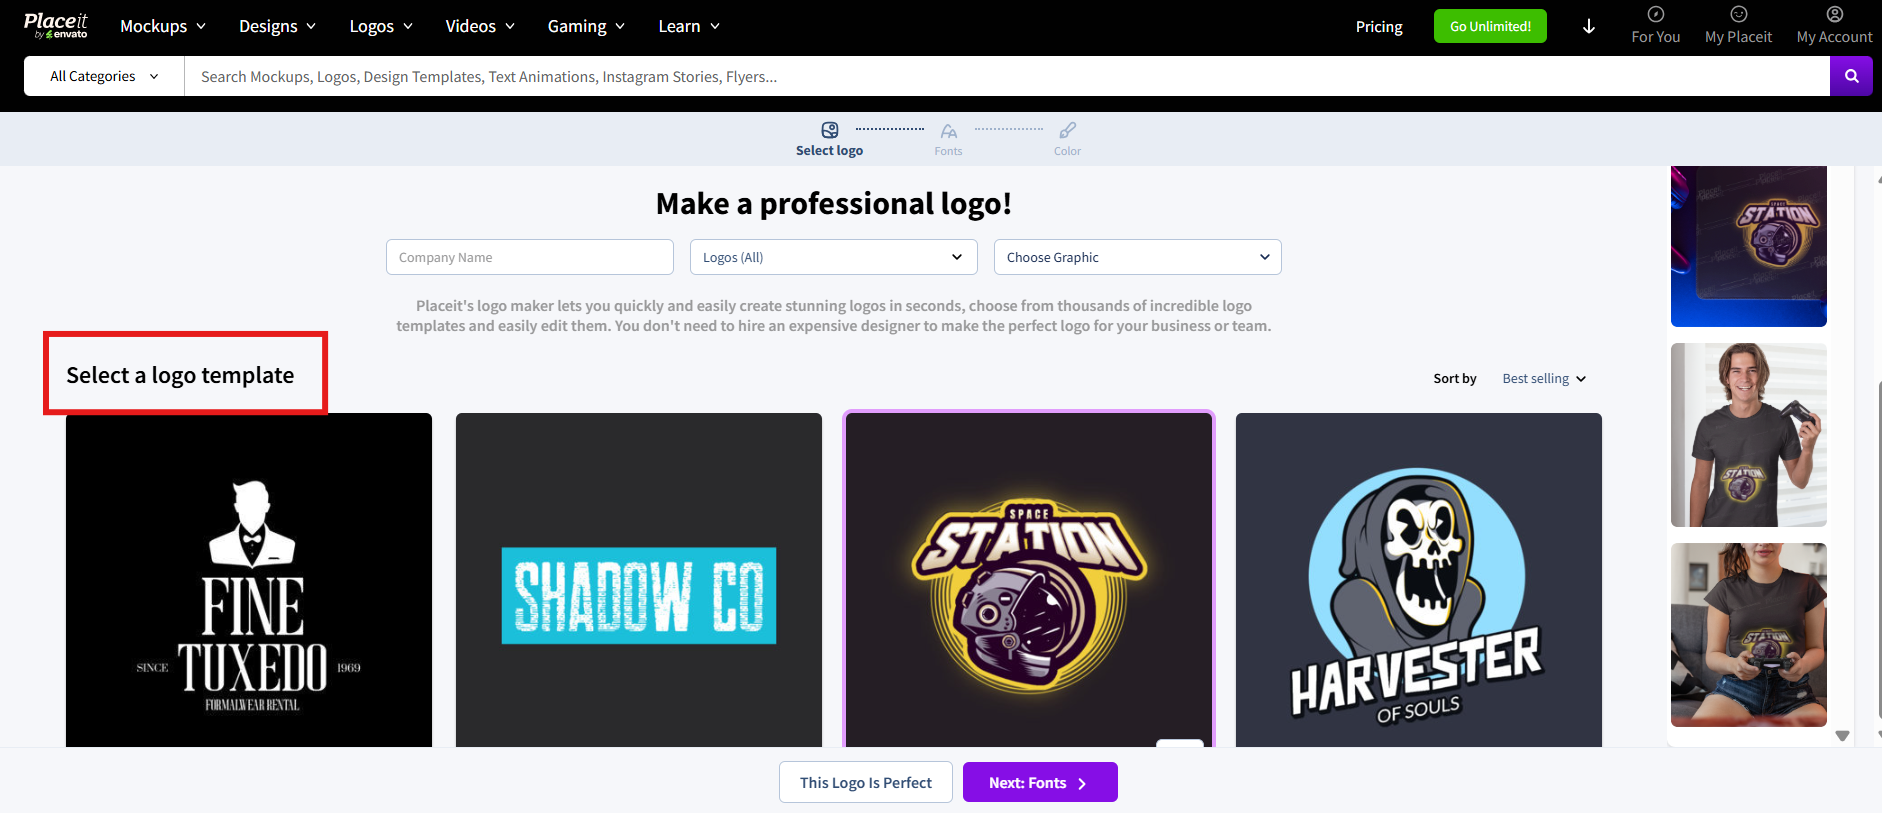This screenshot has width=1882, height=813.
Task: Change Sort by Best selling dropdown
Action: point(1544,379)
